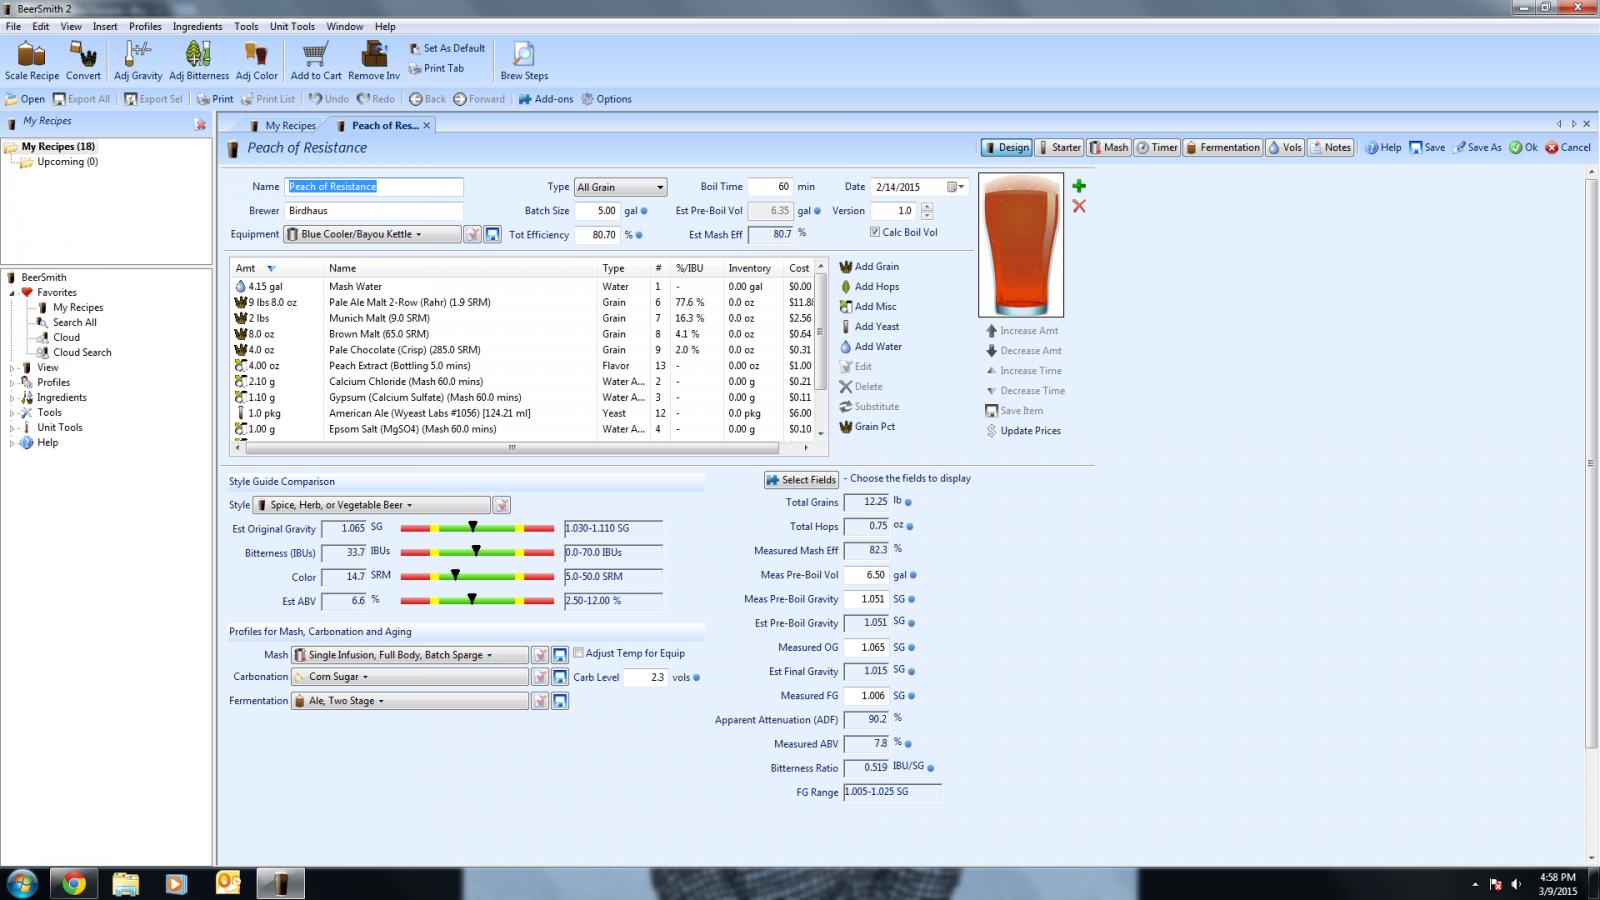Viewport: 1600px width, 900px height.
Task: Click style details icon beside Style dropdown
Action: (502, 505)
